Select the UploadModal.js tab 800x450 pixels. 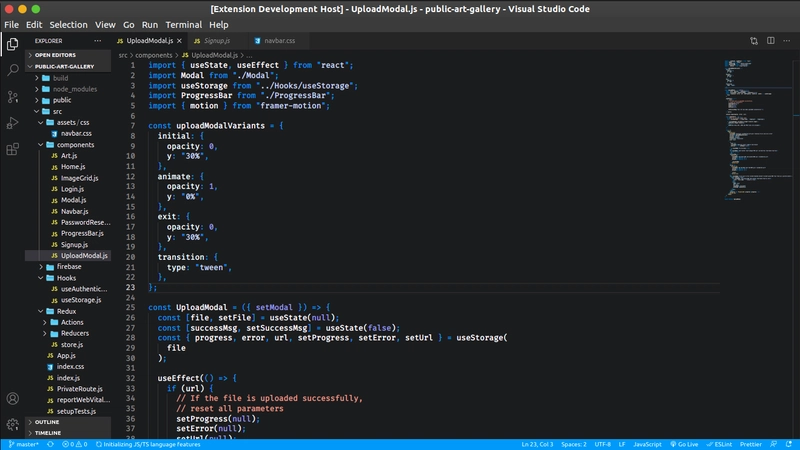click(149, 41)
